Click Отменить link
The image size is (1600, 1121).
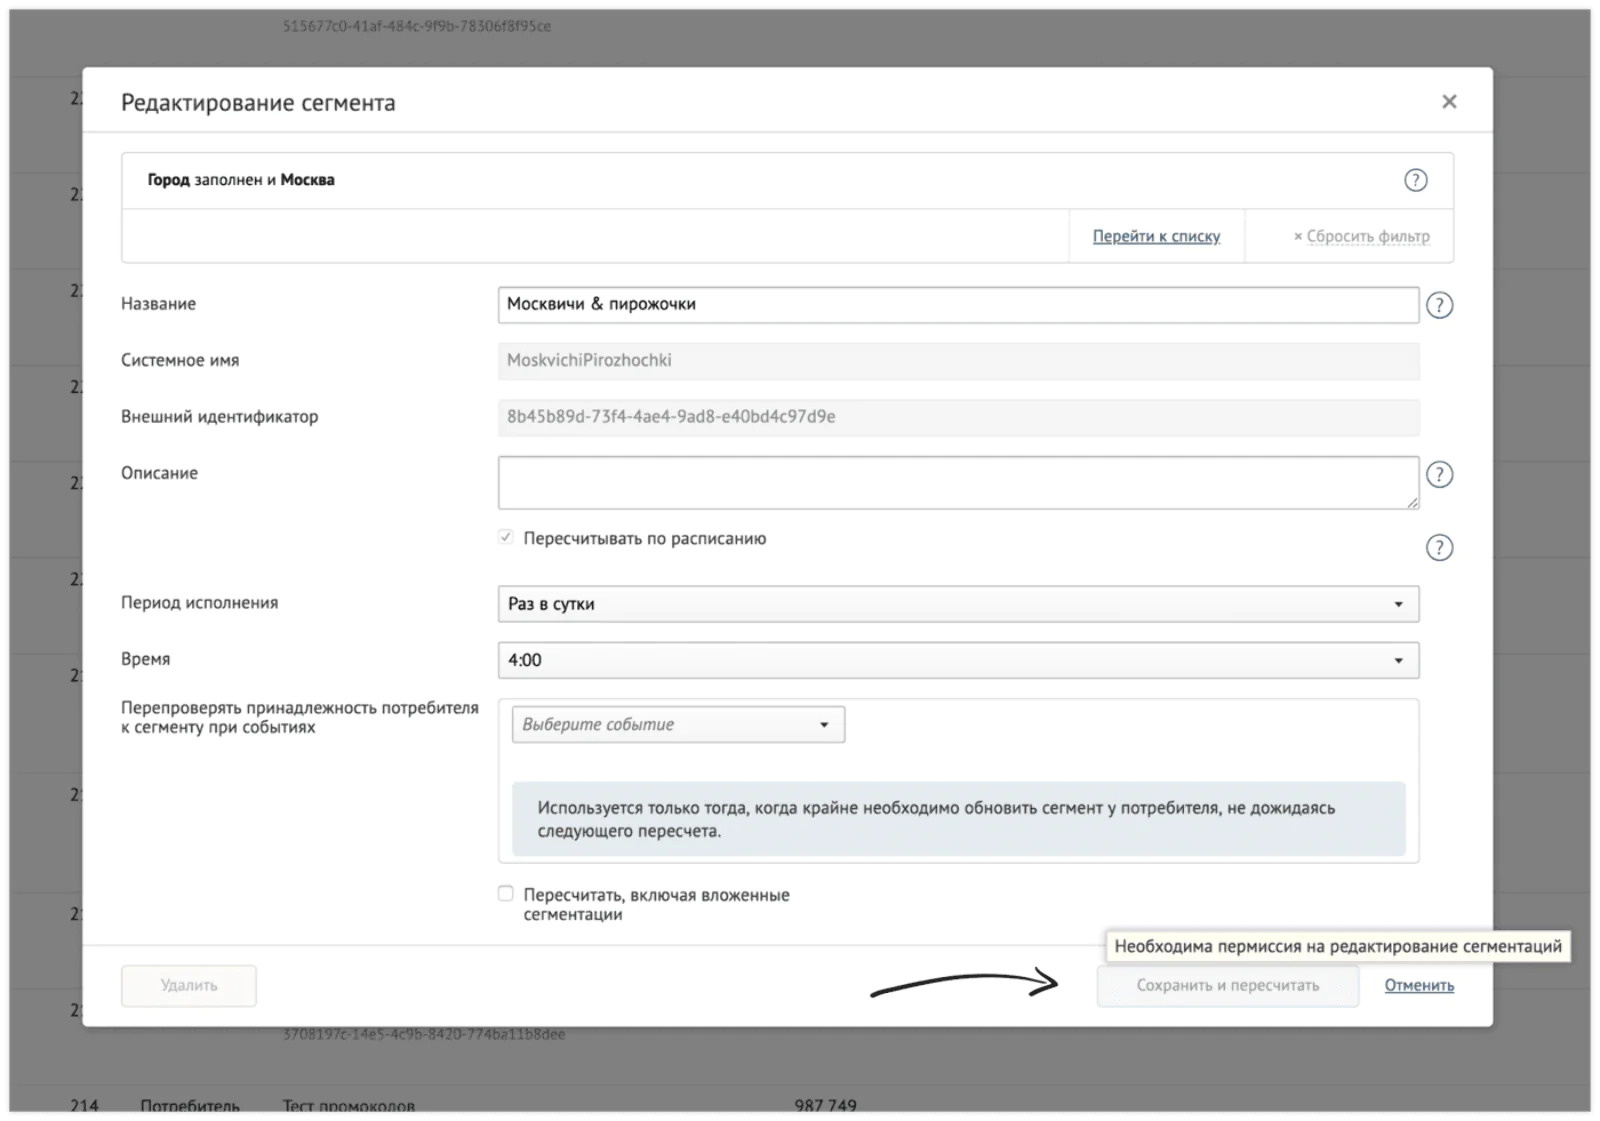click(1419, 985)
